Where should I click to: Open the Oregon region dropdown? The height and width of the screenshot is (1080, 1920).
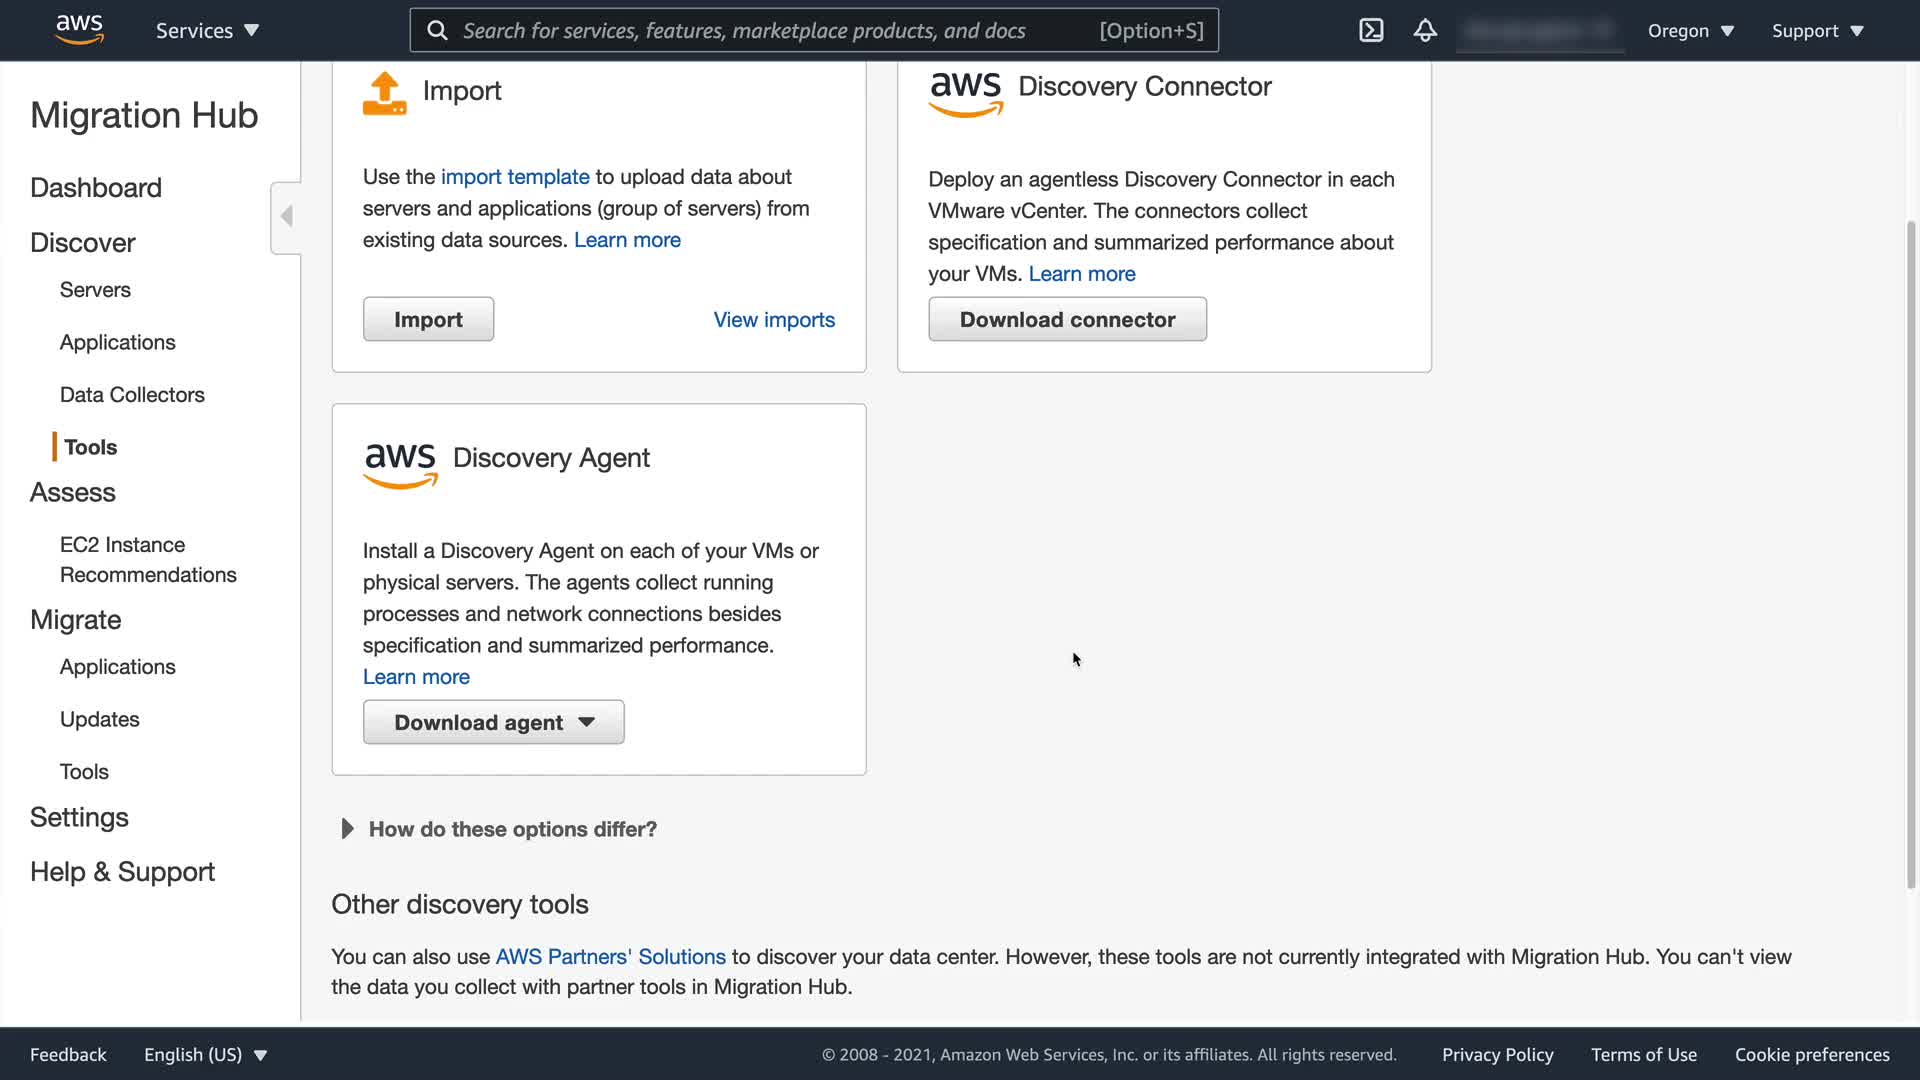[x=1690, y=30]
